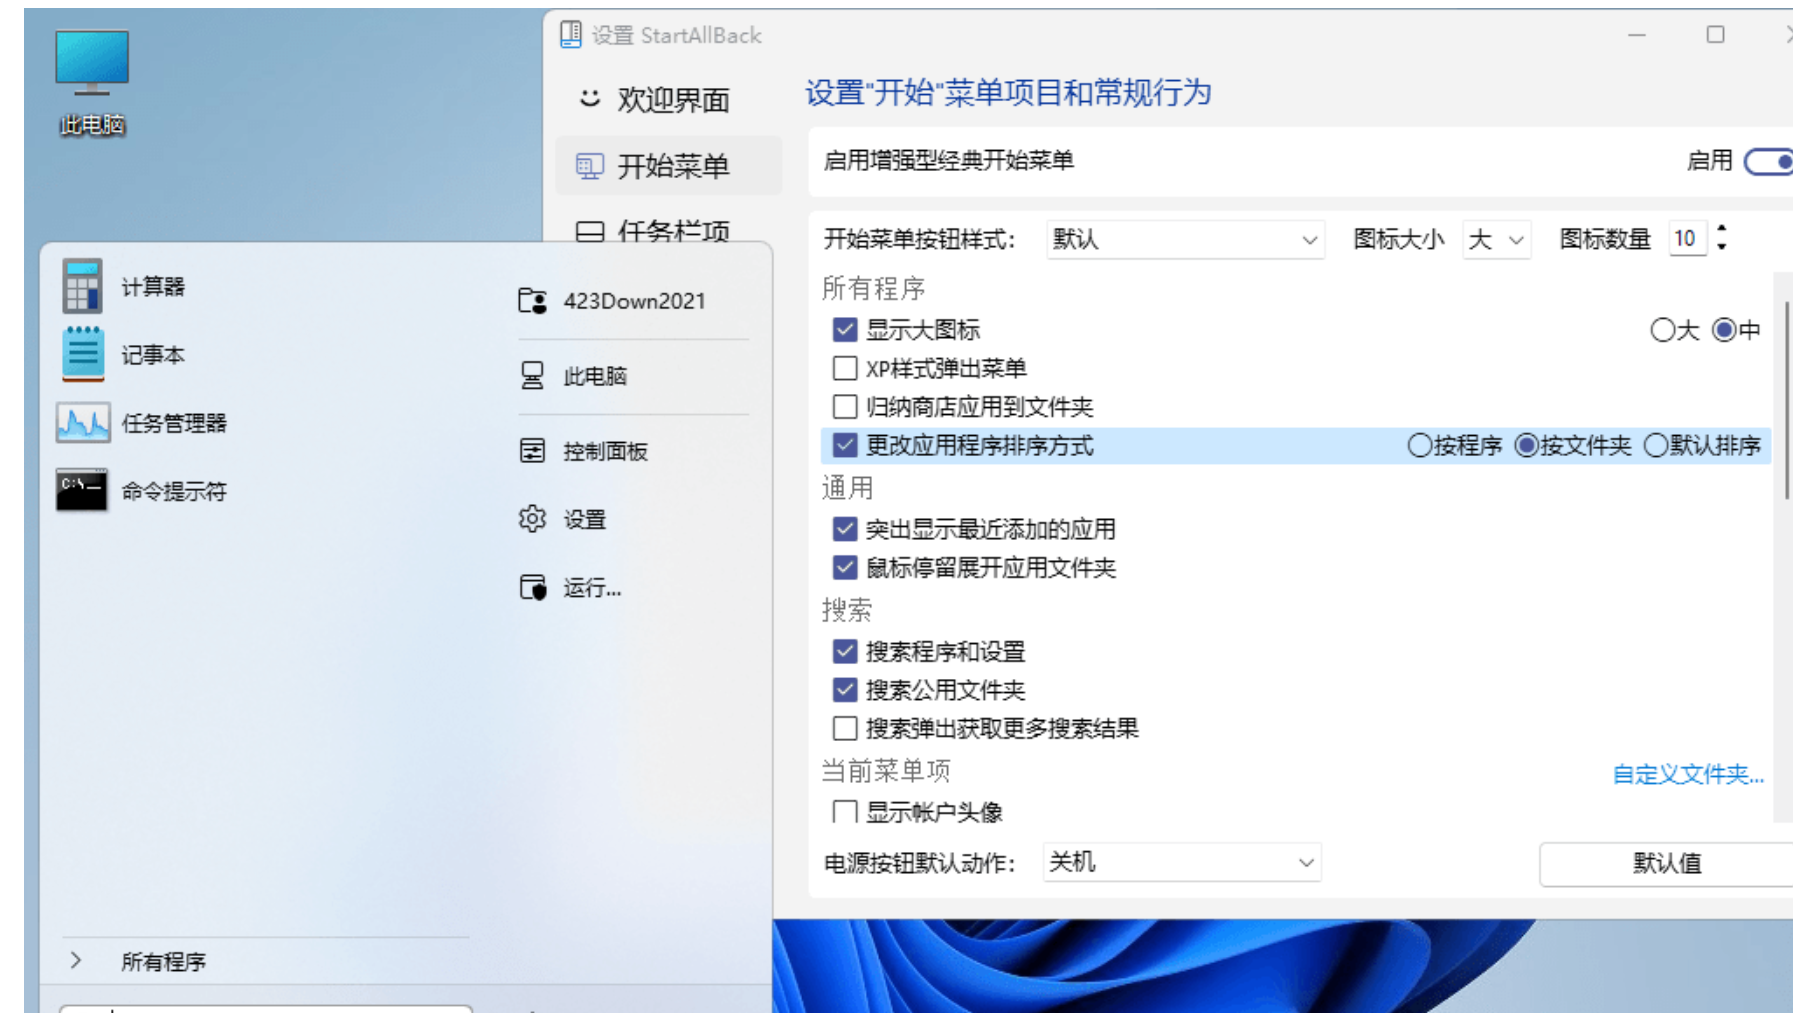Click 计算器 pinned program label
1793x1013 pixels.
153,287
